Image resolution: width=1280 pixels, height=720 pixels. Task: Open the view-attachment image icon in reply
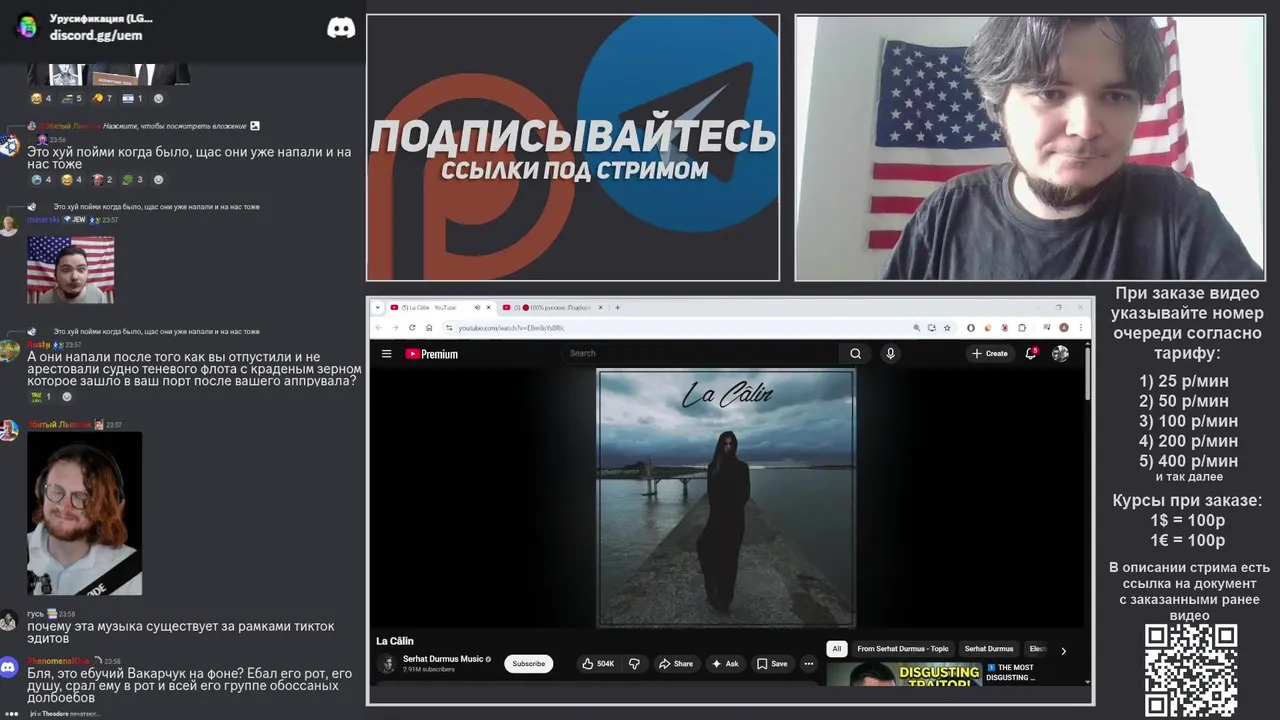[255, 126]
